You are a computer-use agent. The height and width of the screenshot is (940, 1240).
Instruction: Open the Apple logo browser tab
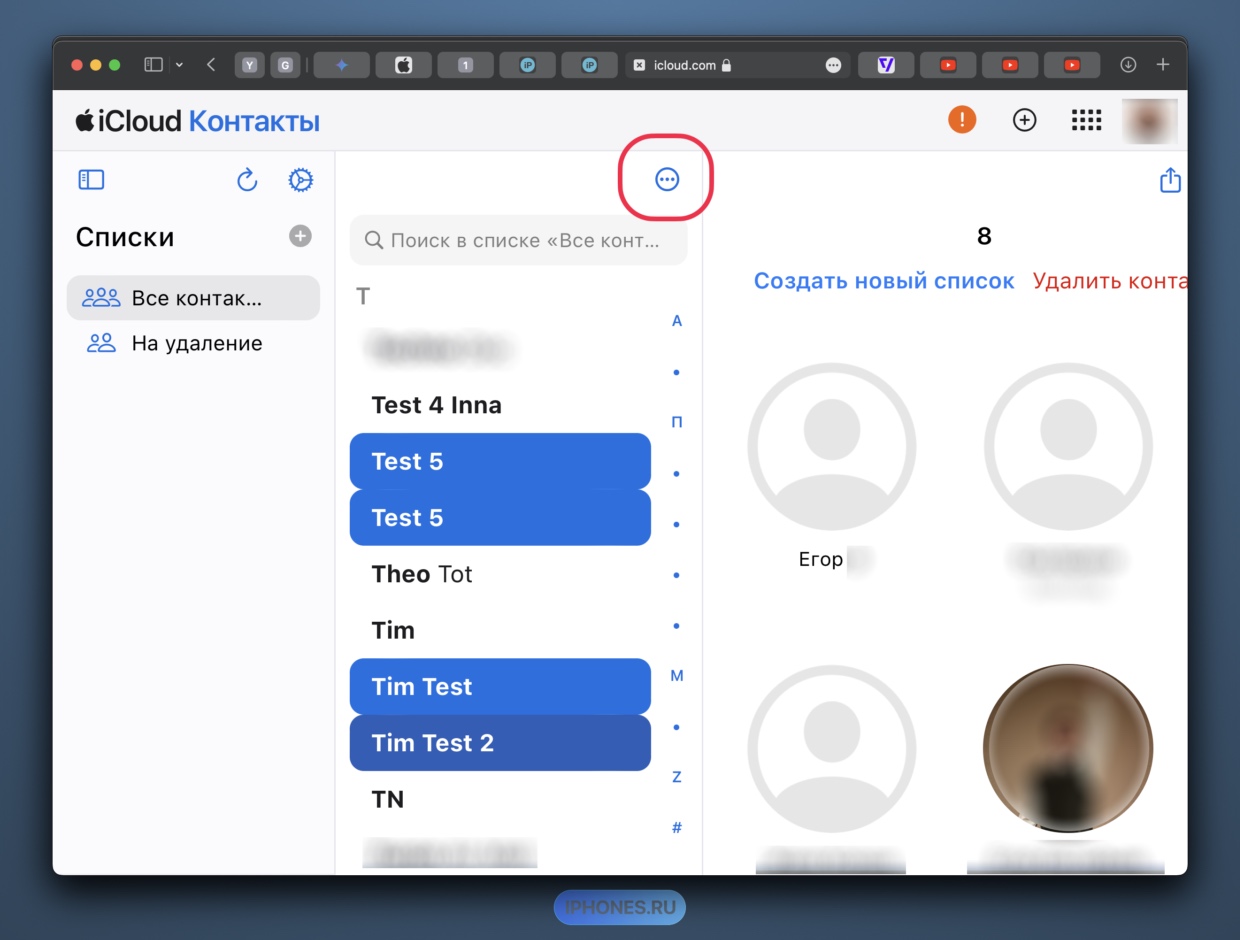coord(404,65)
